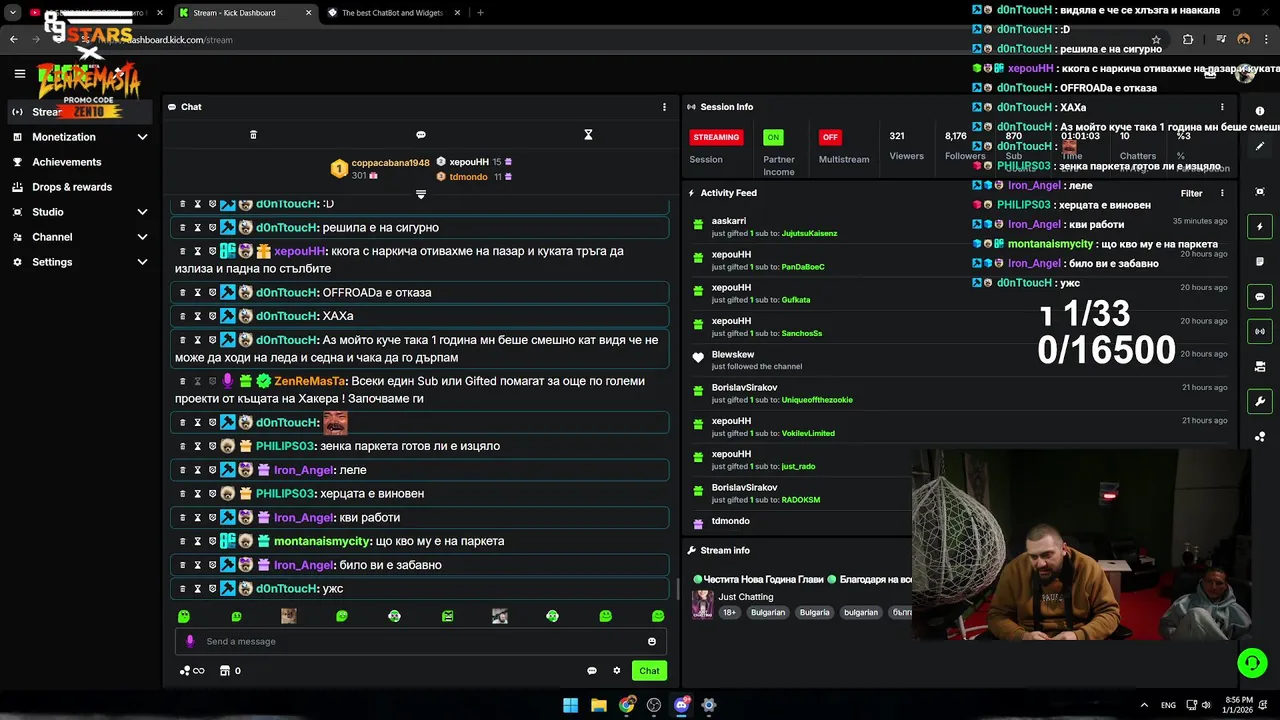1280x720 pixels.
Task: Click into Send a message field
Action: [420, 642]
